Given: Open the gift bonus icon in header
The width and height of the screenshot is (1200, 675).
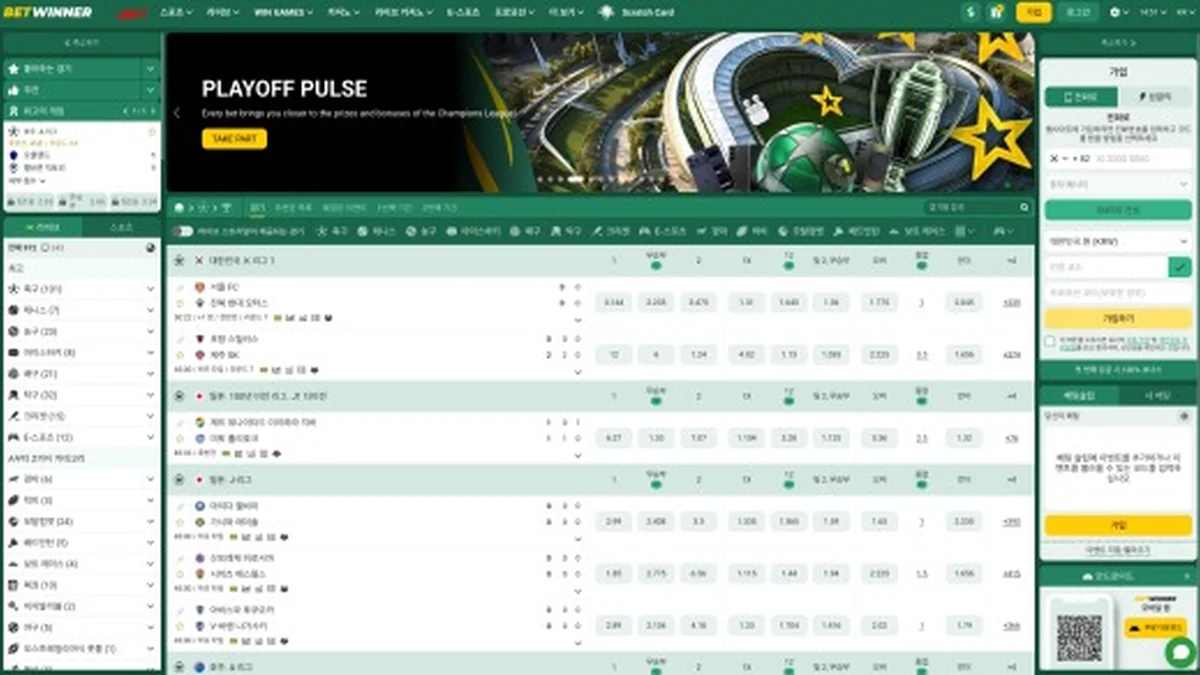Looking at the screenshot, I should 996,12.
